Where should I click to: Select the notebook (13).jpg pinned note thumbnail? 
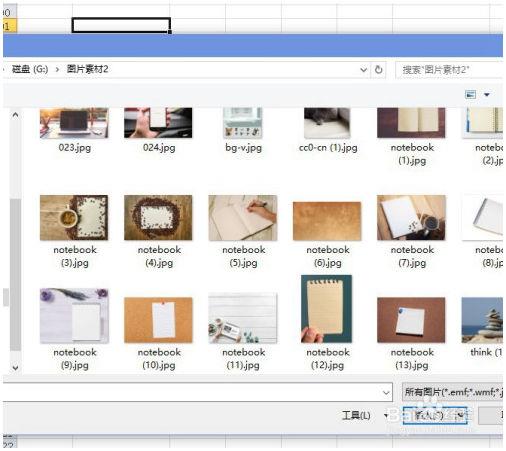coord(411,320)
